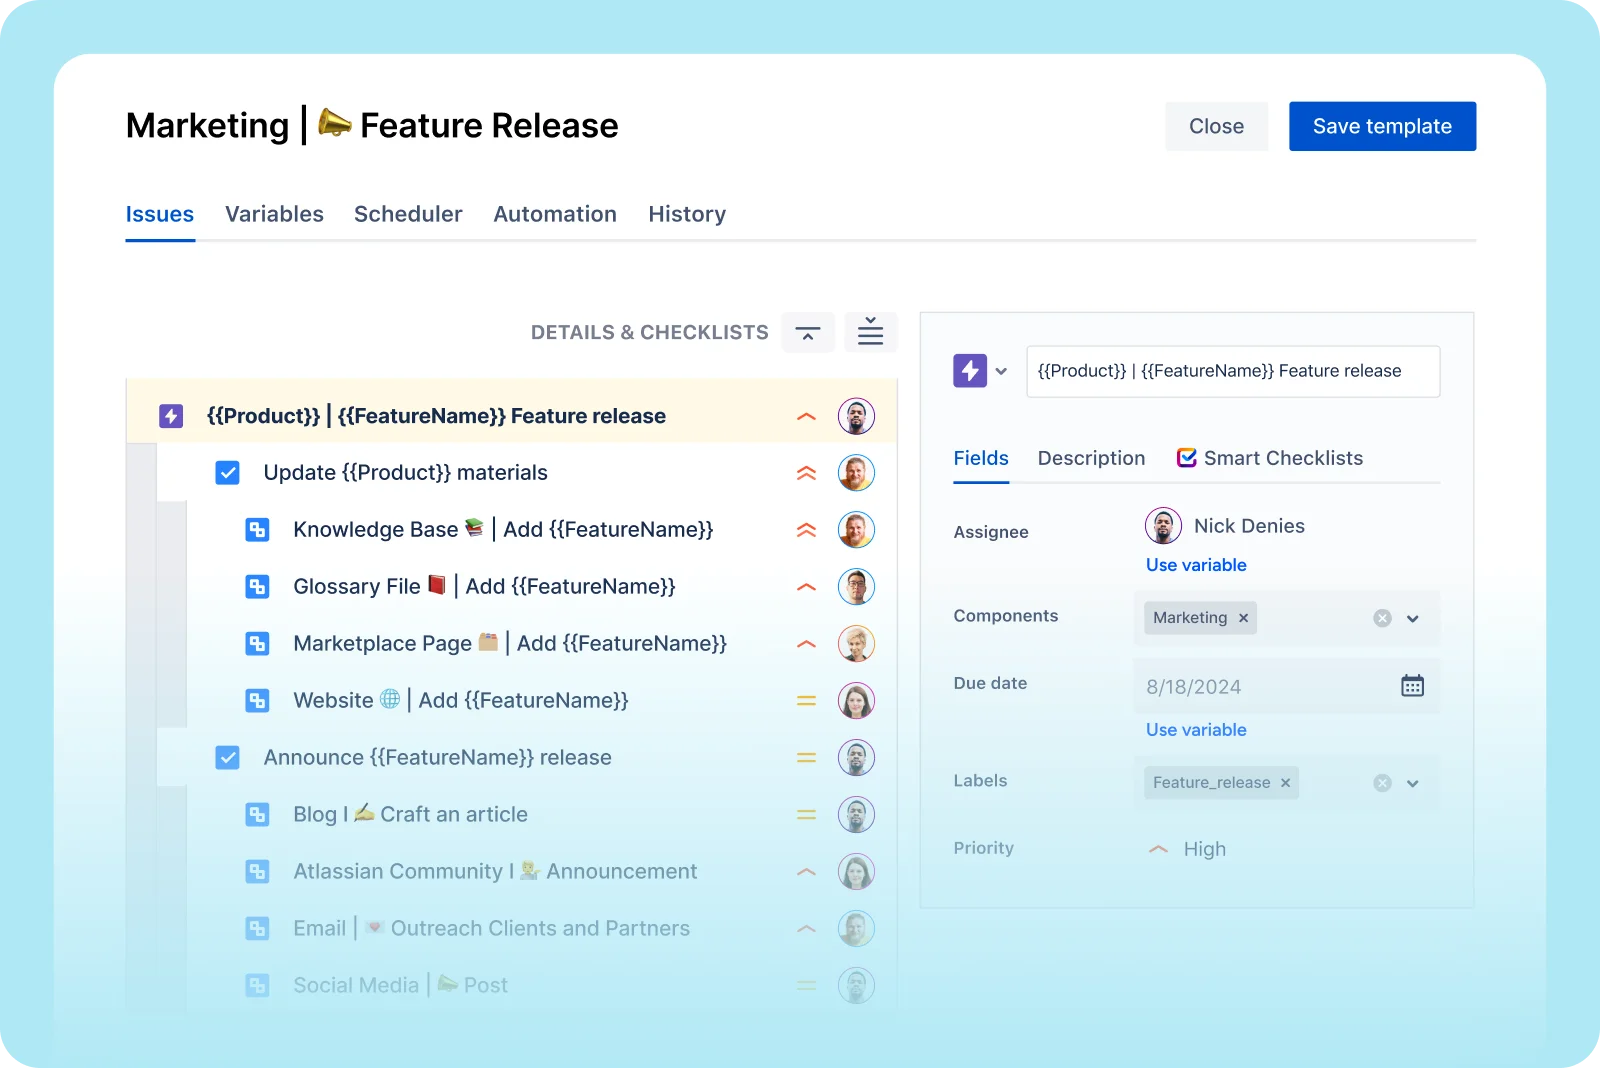This screenshot has width=1600, height=1068.
Task: Toggle the Update {{Product}} materials checkbox
Action: tap(228, 473)
